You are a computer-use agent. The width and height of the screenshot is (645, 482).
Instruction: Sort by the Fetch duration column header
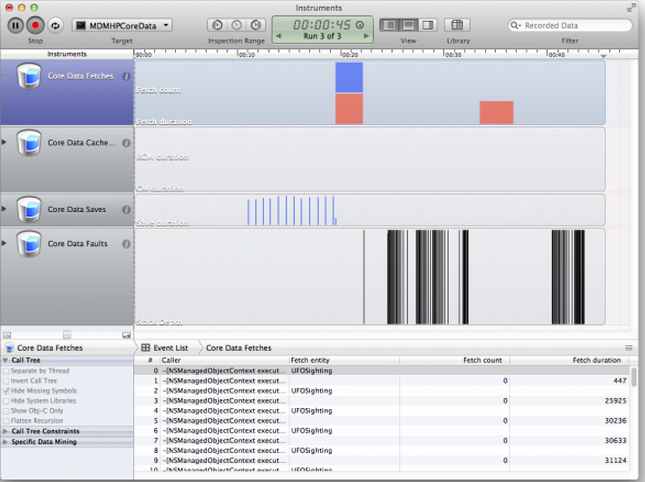596,359
